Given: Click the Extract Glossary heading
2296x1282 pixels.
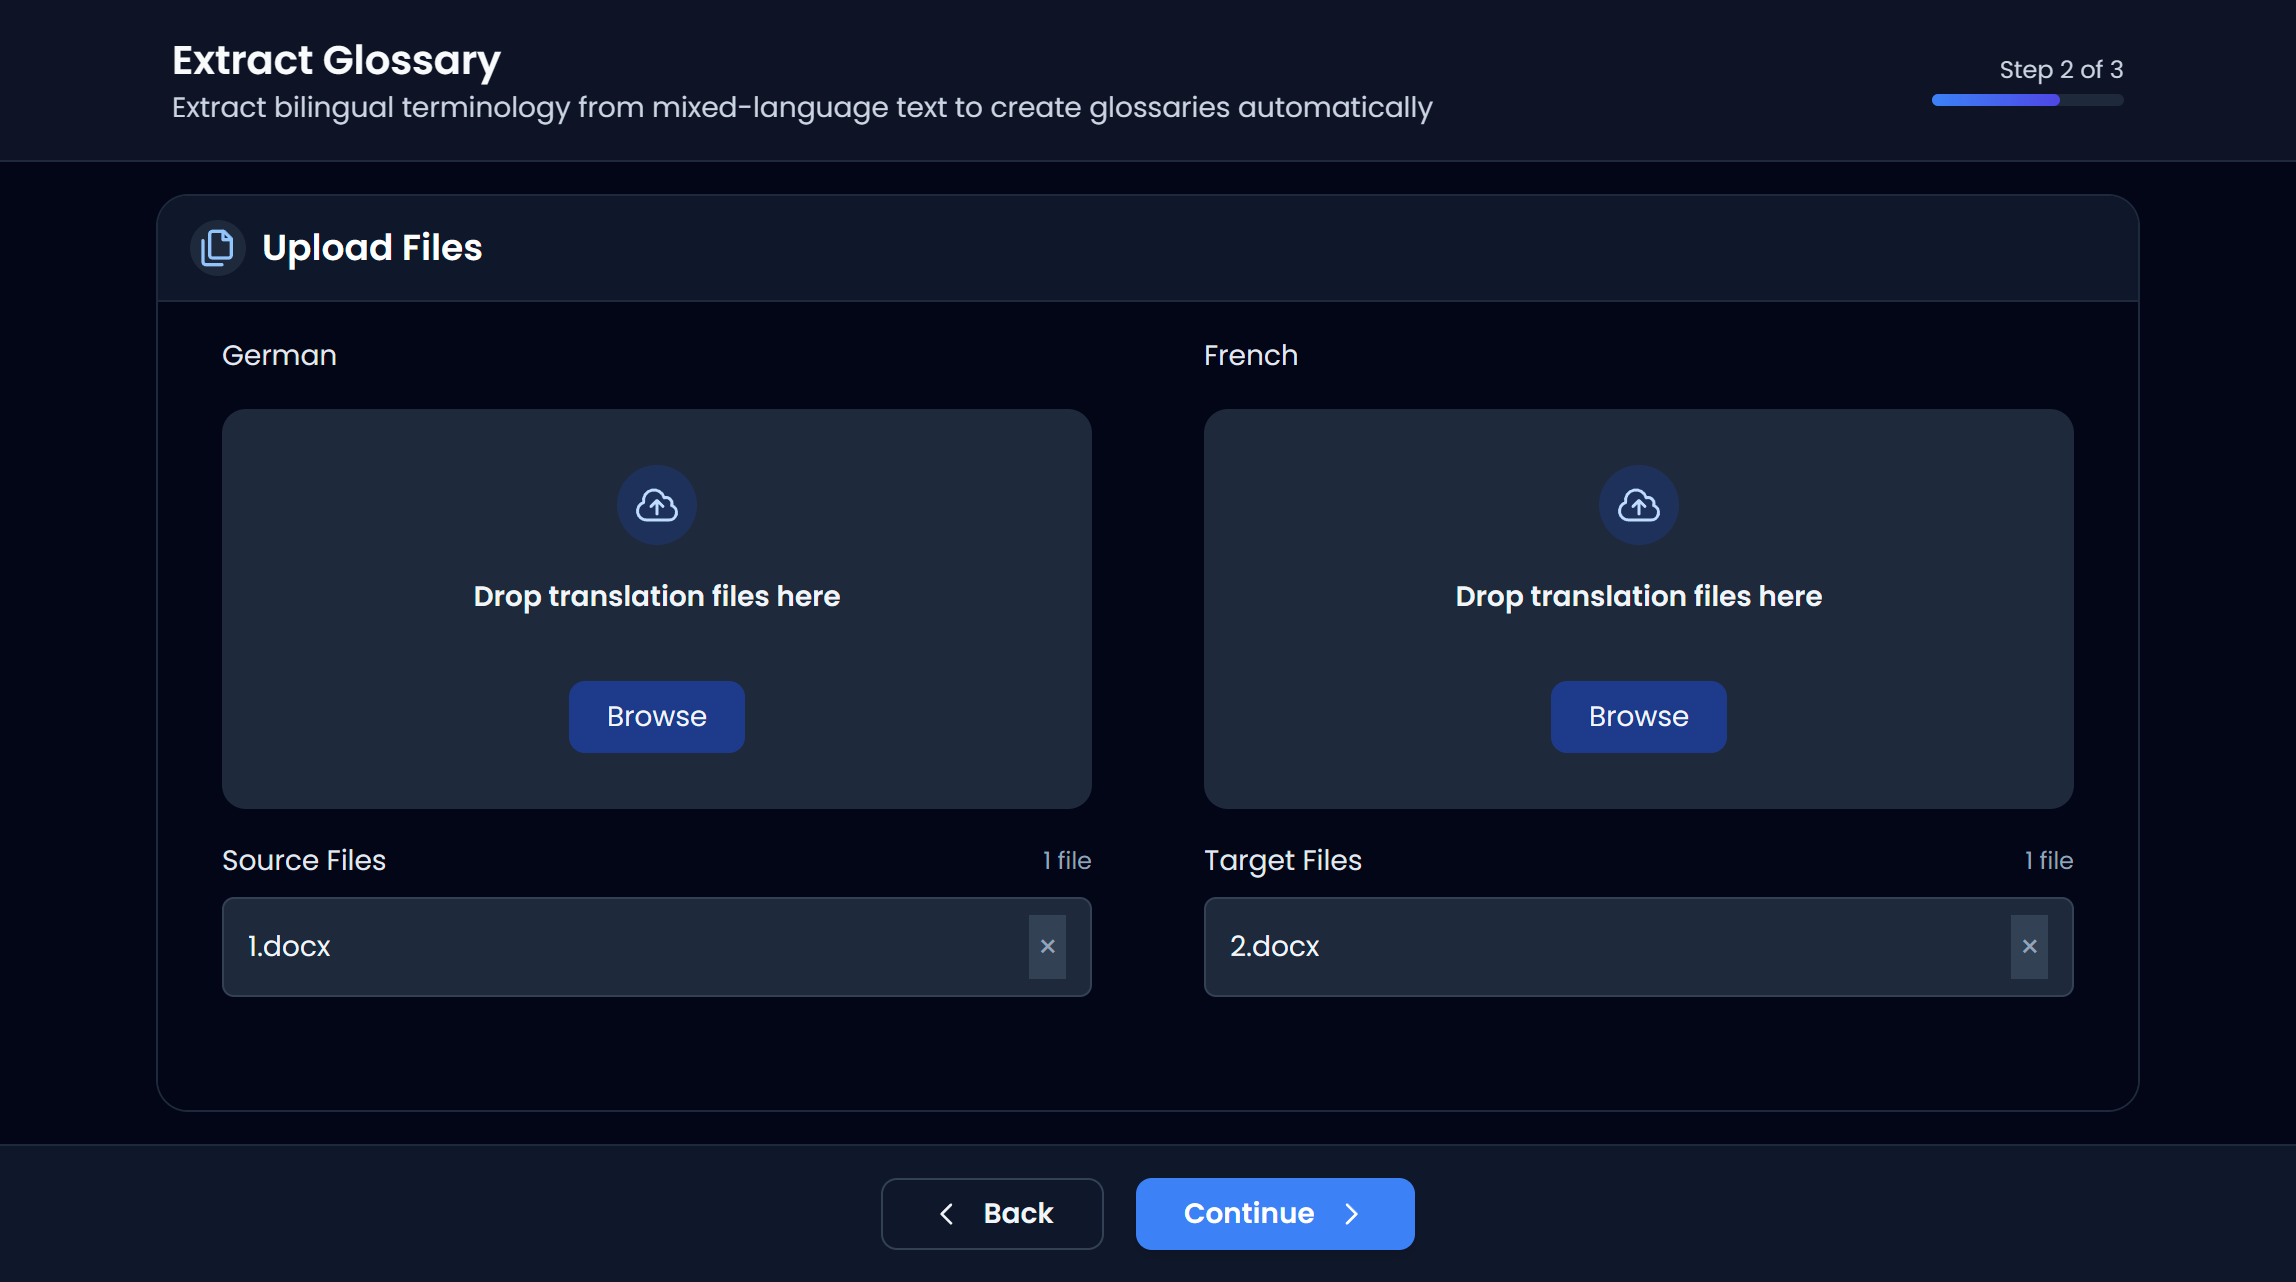Looking at the screenshot, I should [336, 60].
